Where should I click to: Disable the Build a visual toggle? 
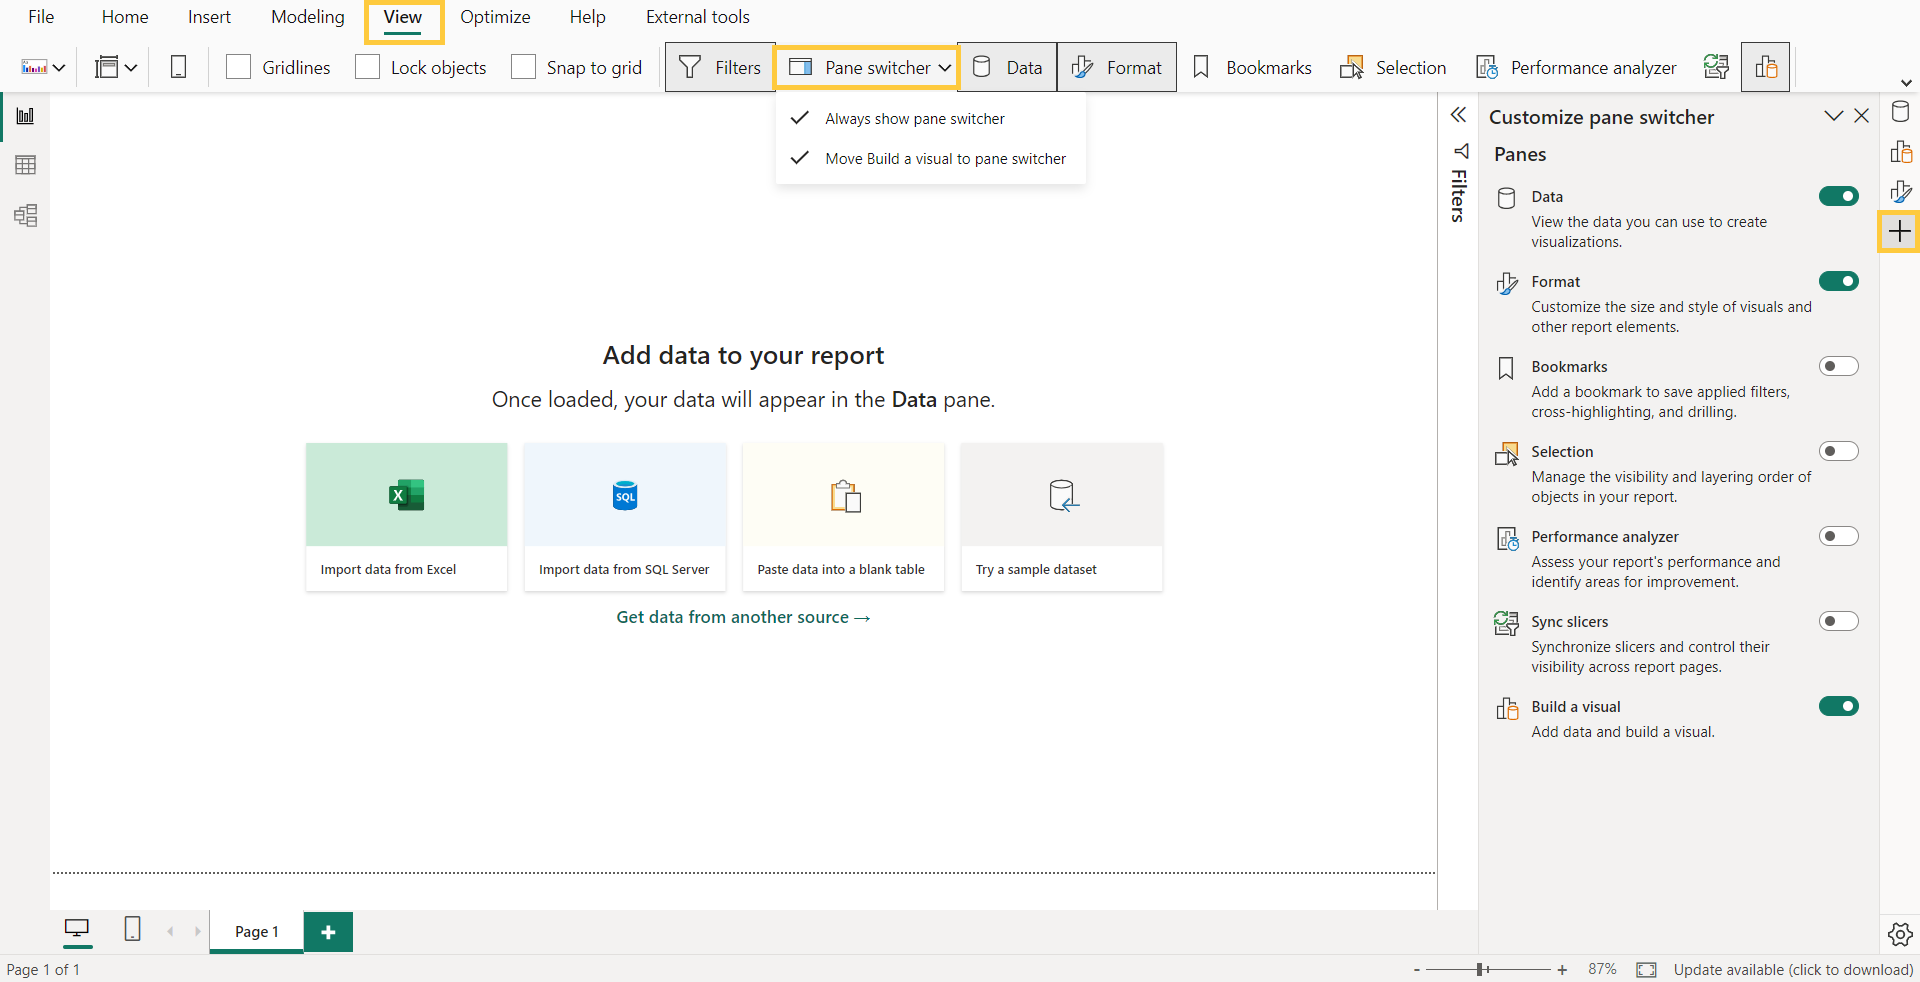tap(1837, 706)
